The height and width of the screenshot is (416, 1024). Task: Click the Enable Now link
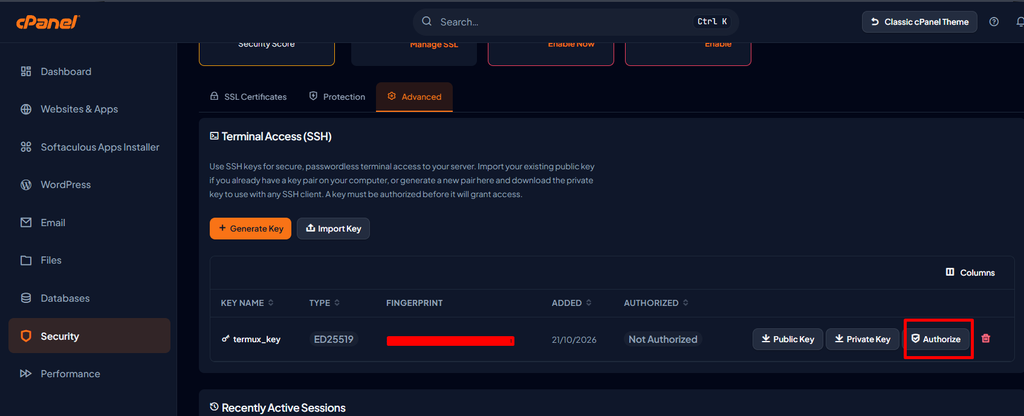click(571, 44)
